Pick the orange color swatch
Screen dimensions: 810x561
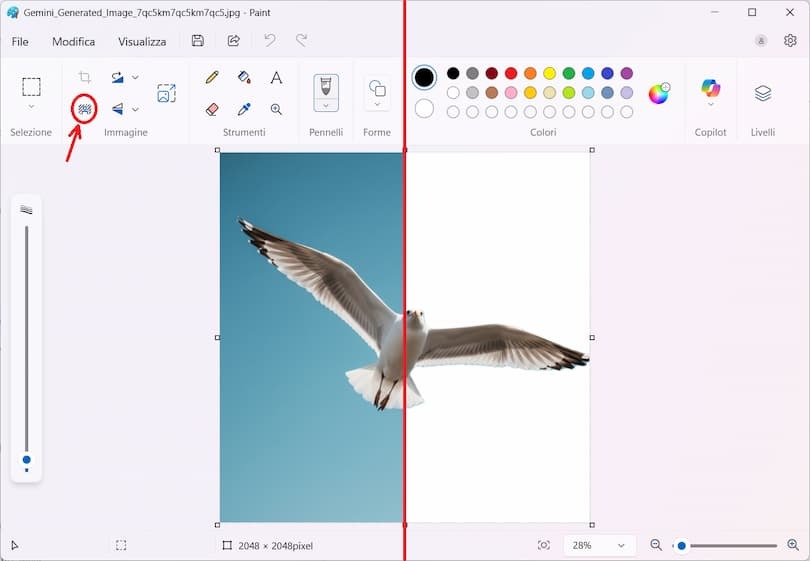530,73
